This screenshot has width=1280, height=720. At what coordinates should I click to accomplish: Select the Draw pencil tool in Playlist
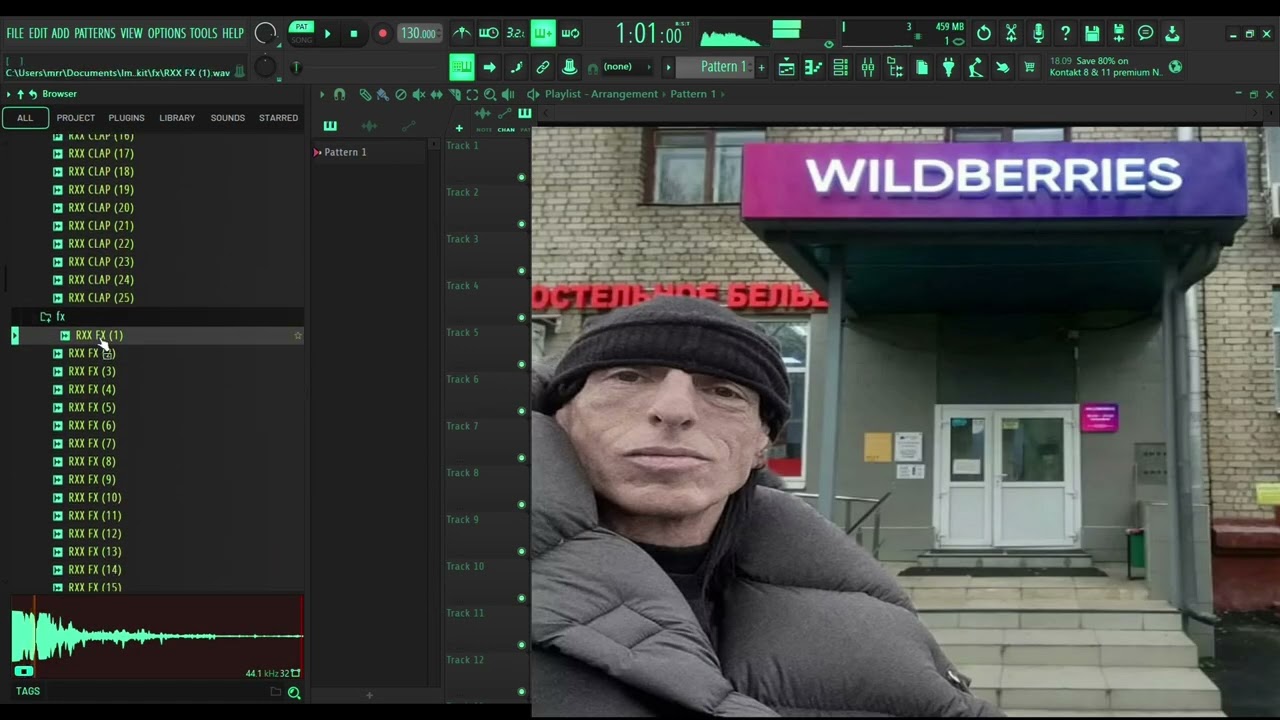[x=365, y=94]
